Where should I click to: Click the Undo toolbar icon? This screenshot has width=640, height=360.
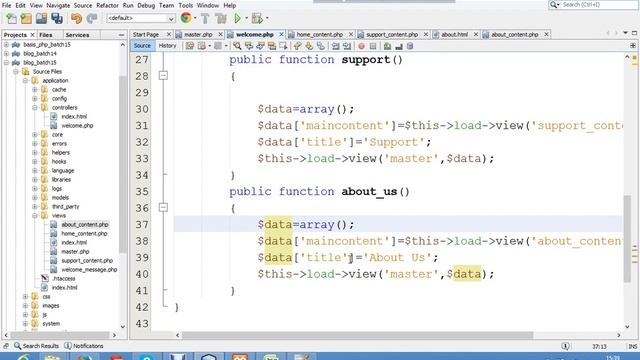point(76,18)
